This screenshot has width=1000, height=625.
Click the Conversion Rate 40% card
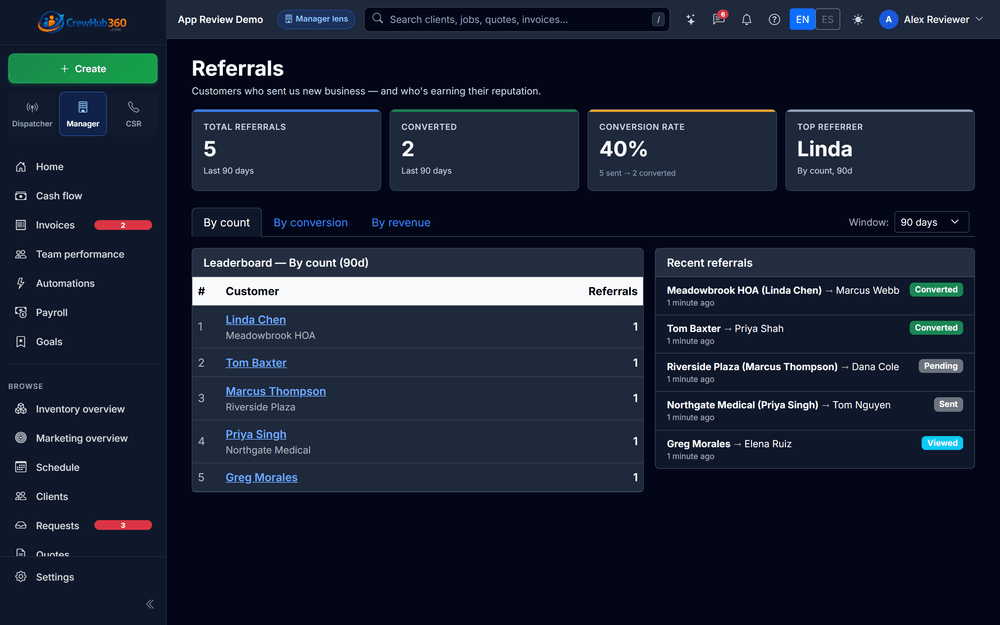point(682,151)
